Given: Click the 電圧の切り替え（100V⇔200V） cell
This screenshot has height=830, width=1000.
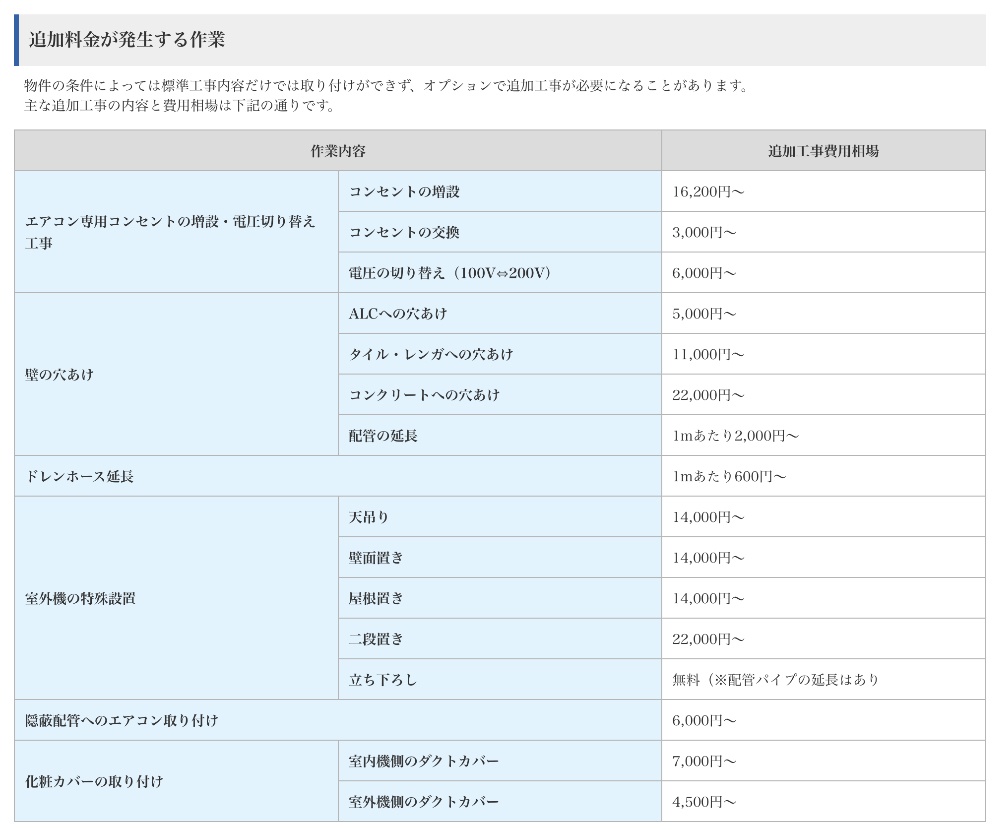Looking at the screenshot, I should 450,273.
